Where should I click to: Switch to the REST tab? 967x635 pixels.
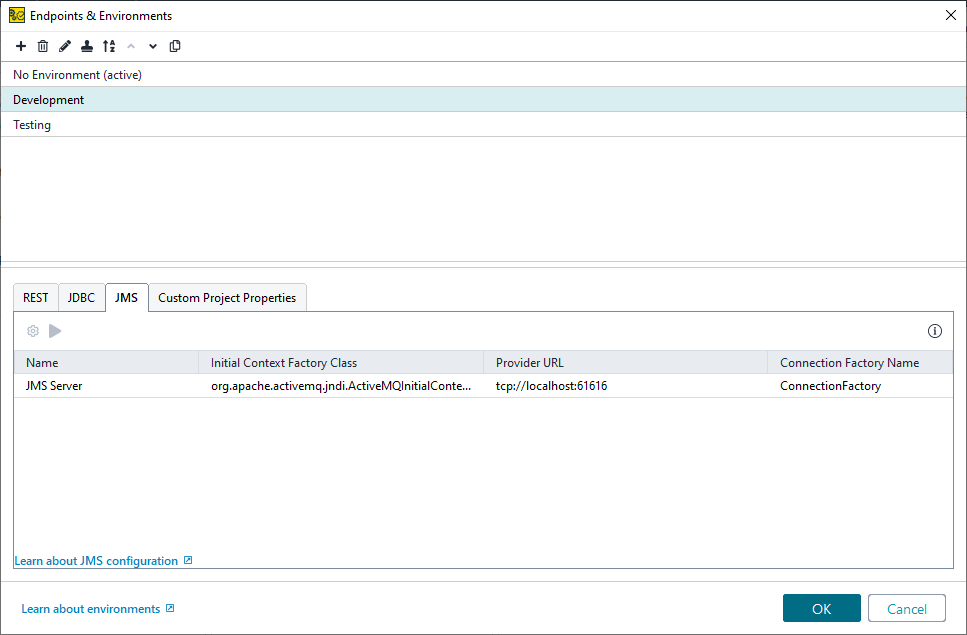35,297
